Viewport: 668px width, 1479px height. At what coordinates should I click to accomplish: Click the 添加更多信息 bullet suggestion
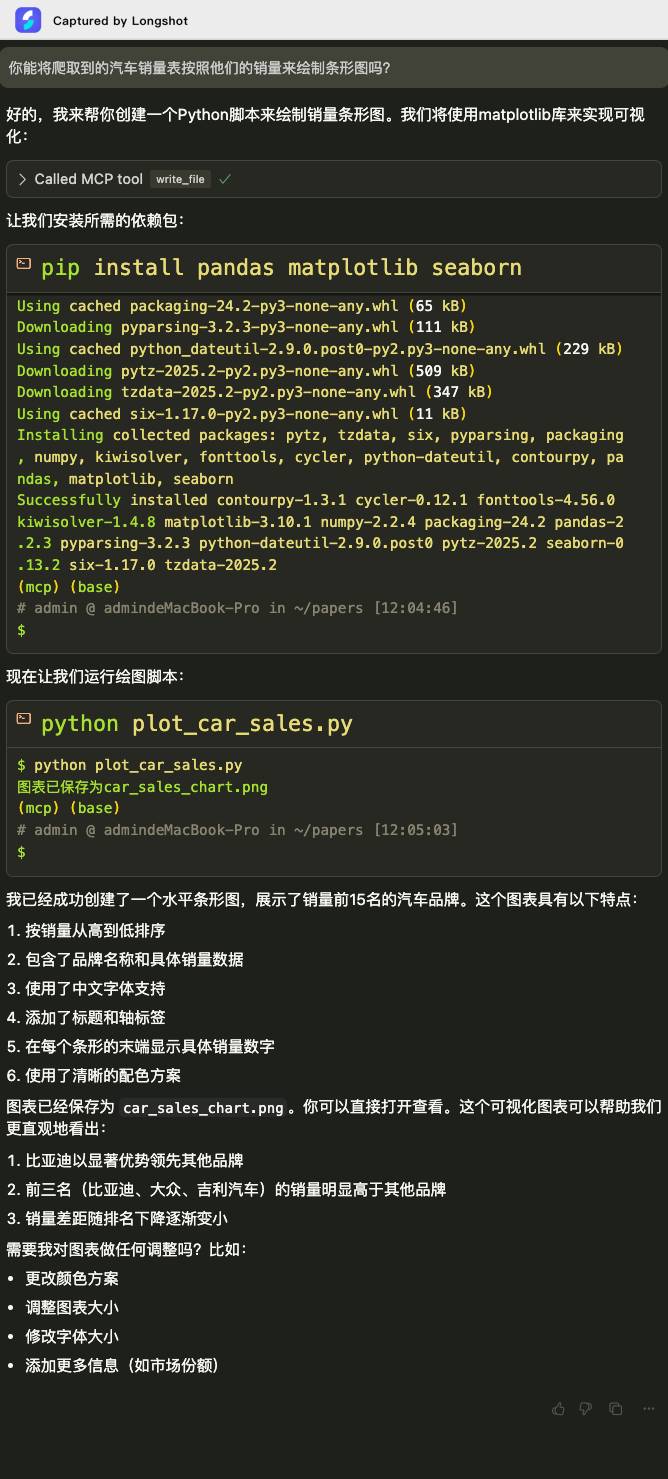[122, 1365]
